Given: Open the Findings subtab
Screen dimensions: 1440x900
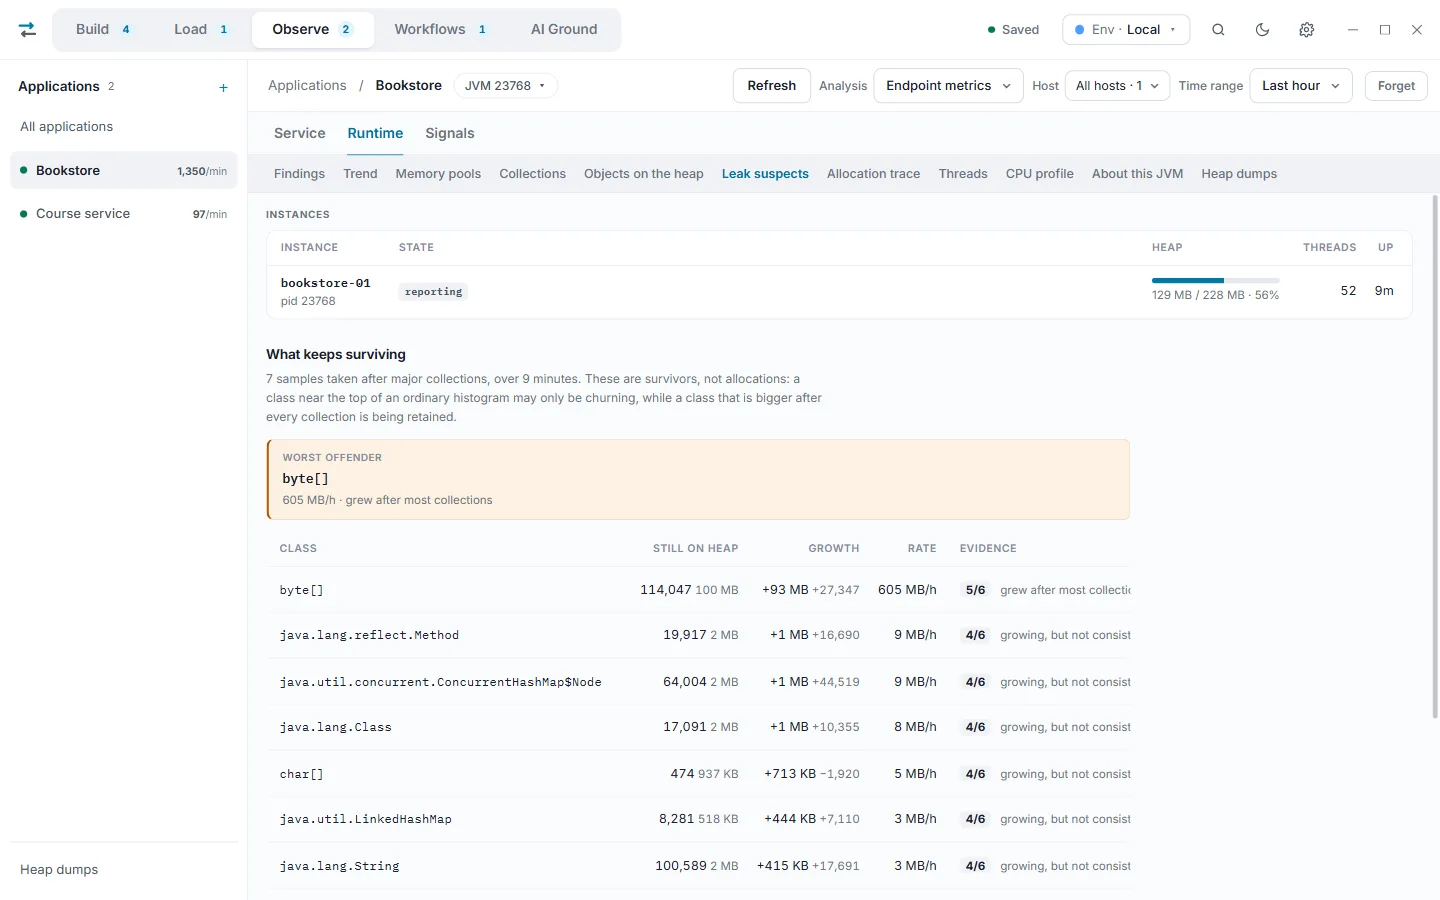Looking at the screenshot, I should (299, 174).
